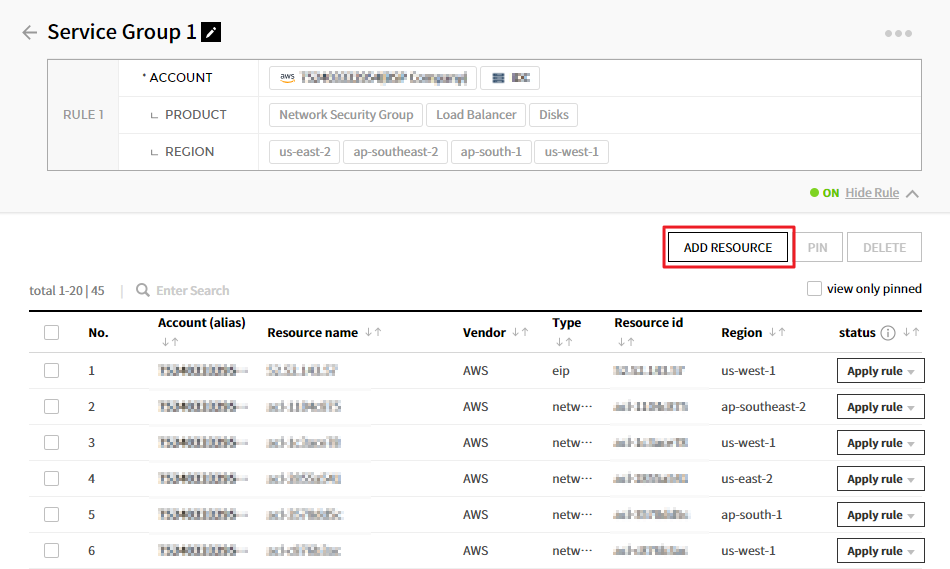
Task: Check the select-all checkbox in table header
Action: click(x=51, y=333)
